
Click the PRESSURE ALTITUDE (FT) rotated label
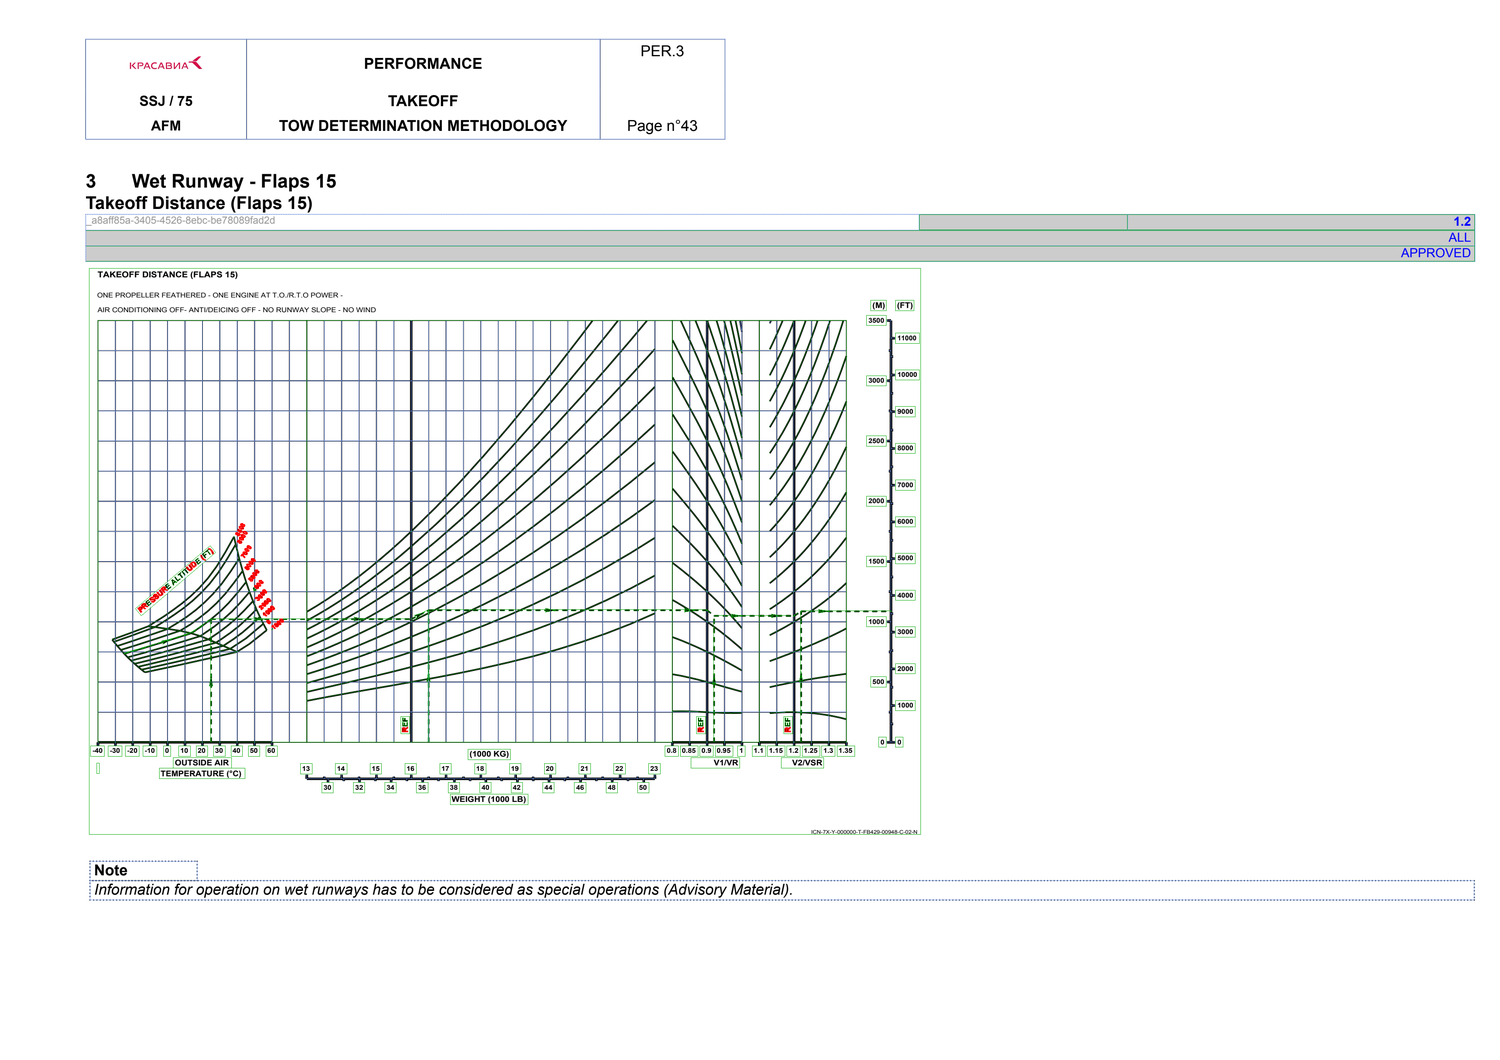click(176, 580)
